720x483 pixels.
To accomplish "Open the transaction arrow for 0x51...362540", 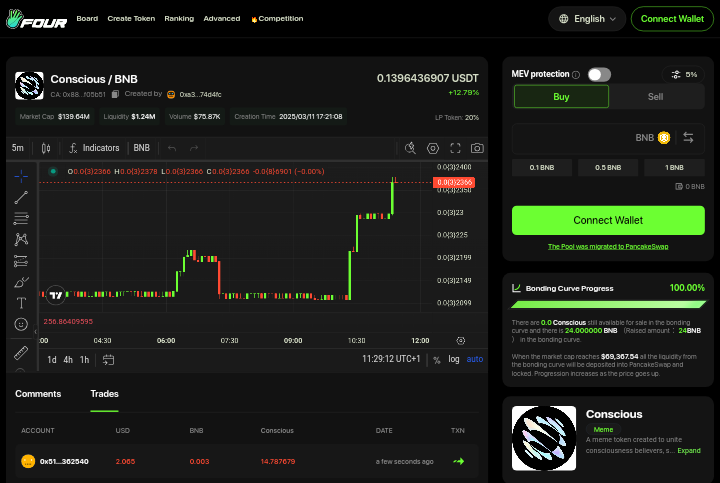I will [458, 461].
